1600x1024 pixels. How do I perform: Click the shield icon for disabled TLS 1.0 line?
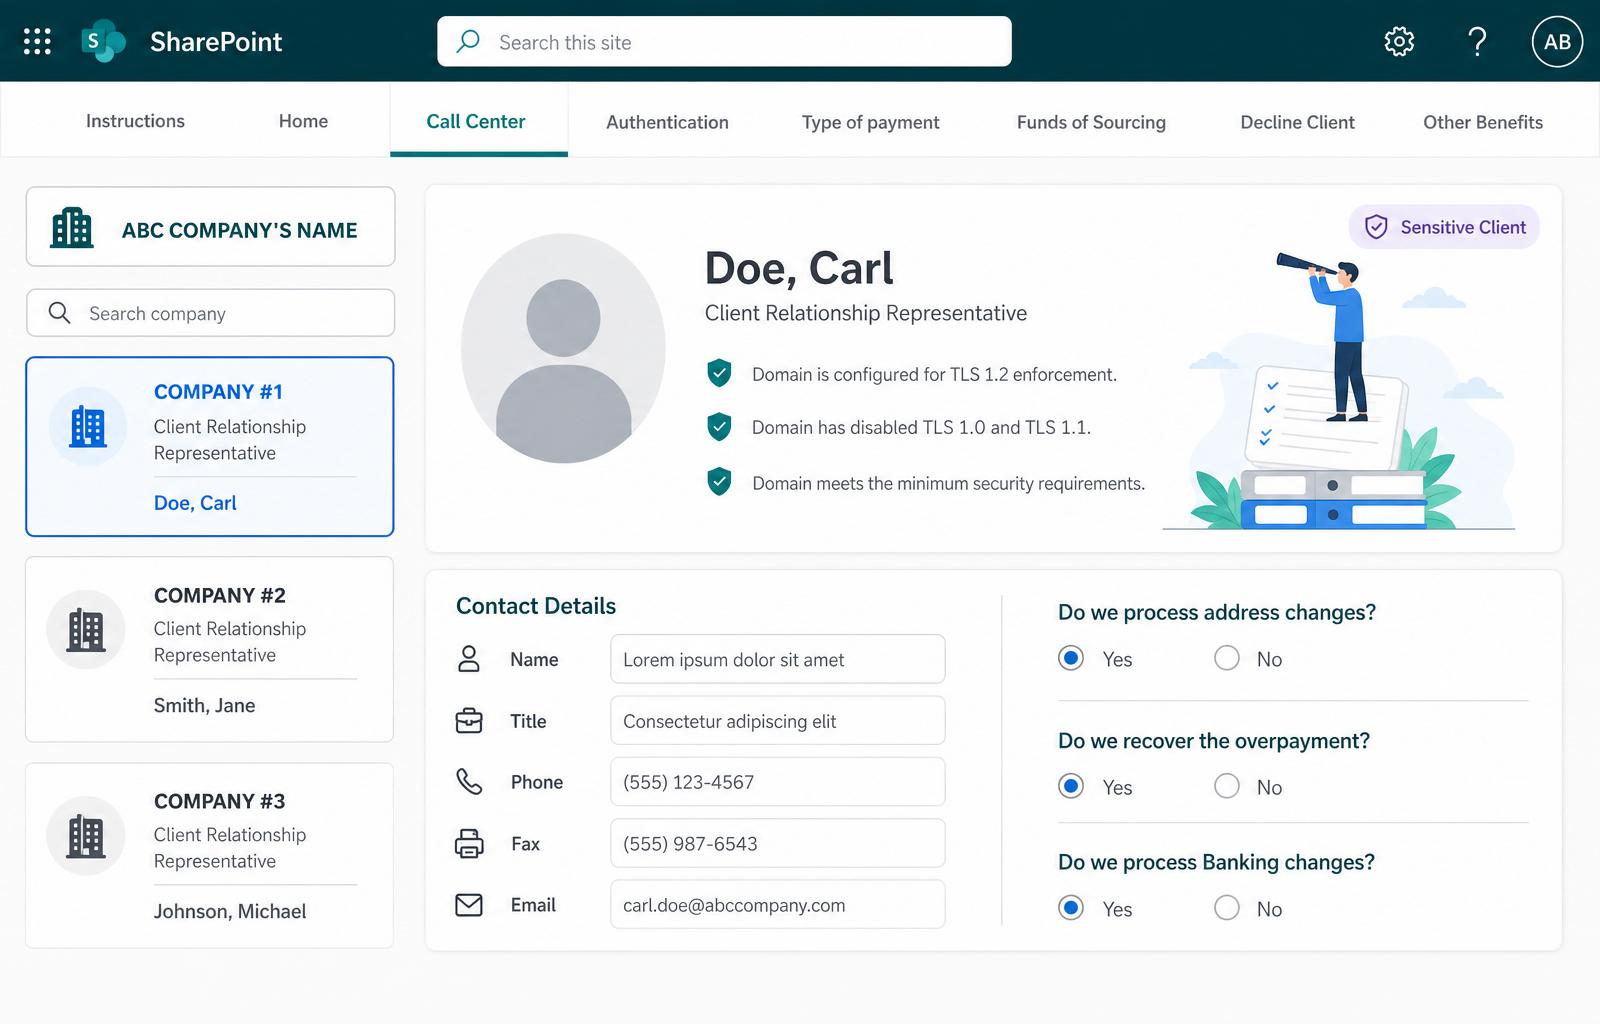click(x=719, y=427)
